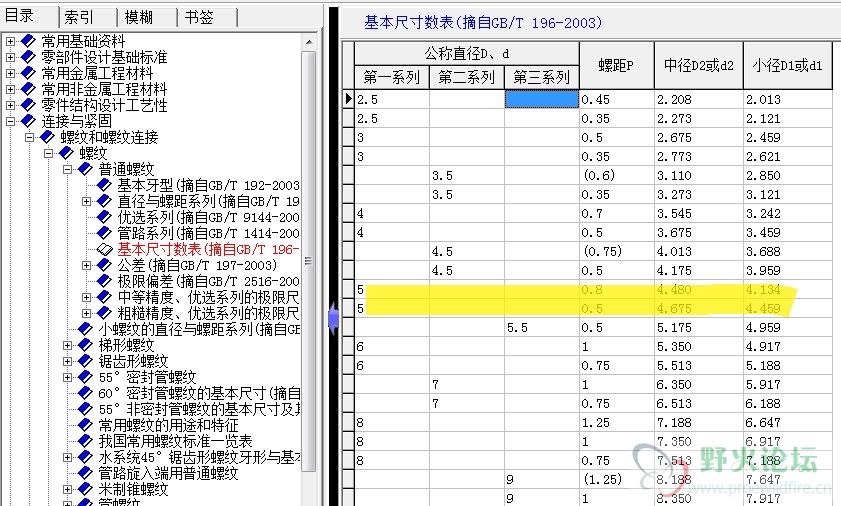Image resolution: width=841 pixels, height=506 pixels.
Task: Expand 零件结构设计工艺性 node
Action: pyautogui.click(x=11, y=105)
